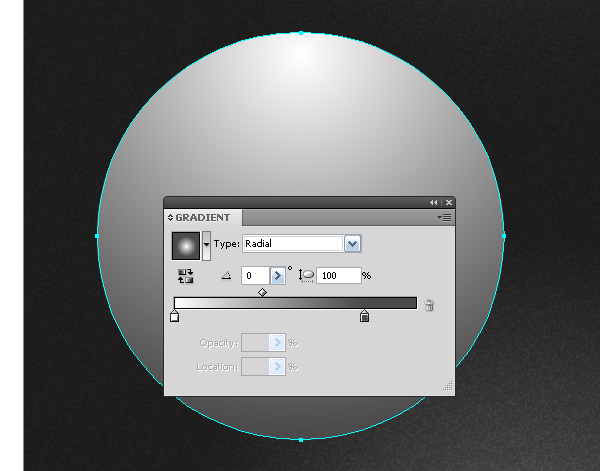Collapse the Gradient panel to icons
This screenshot has height=471, width=600.
point(433,202)
